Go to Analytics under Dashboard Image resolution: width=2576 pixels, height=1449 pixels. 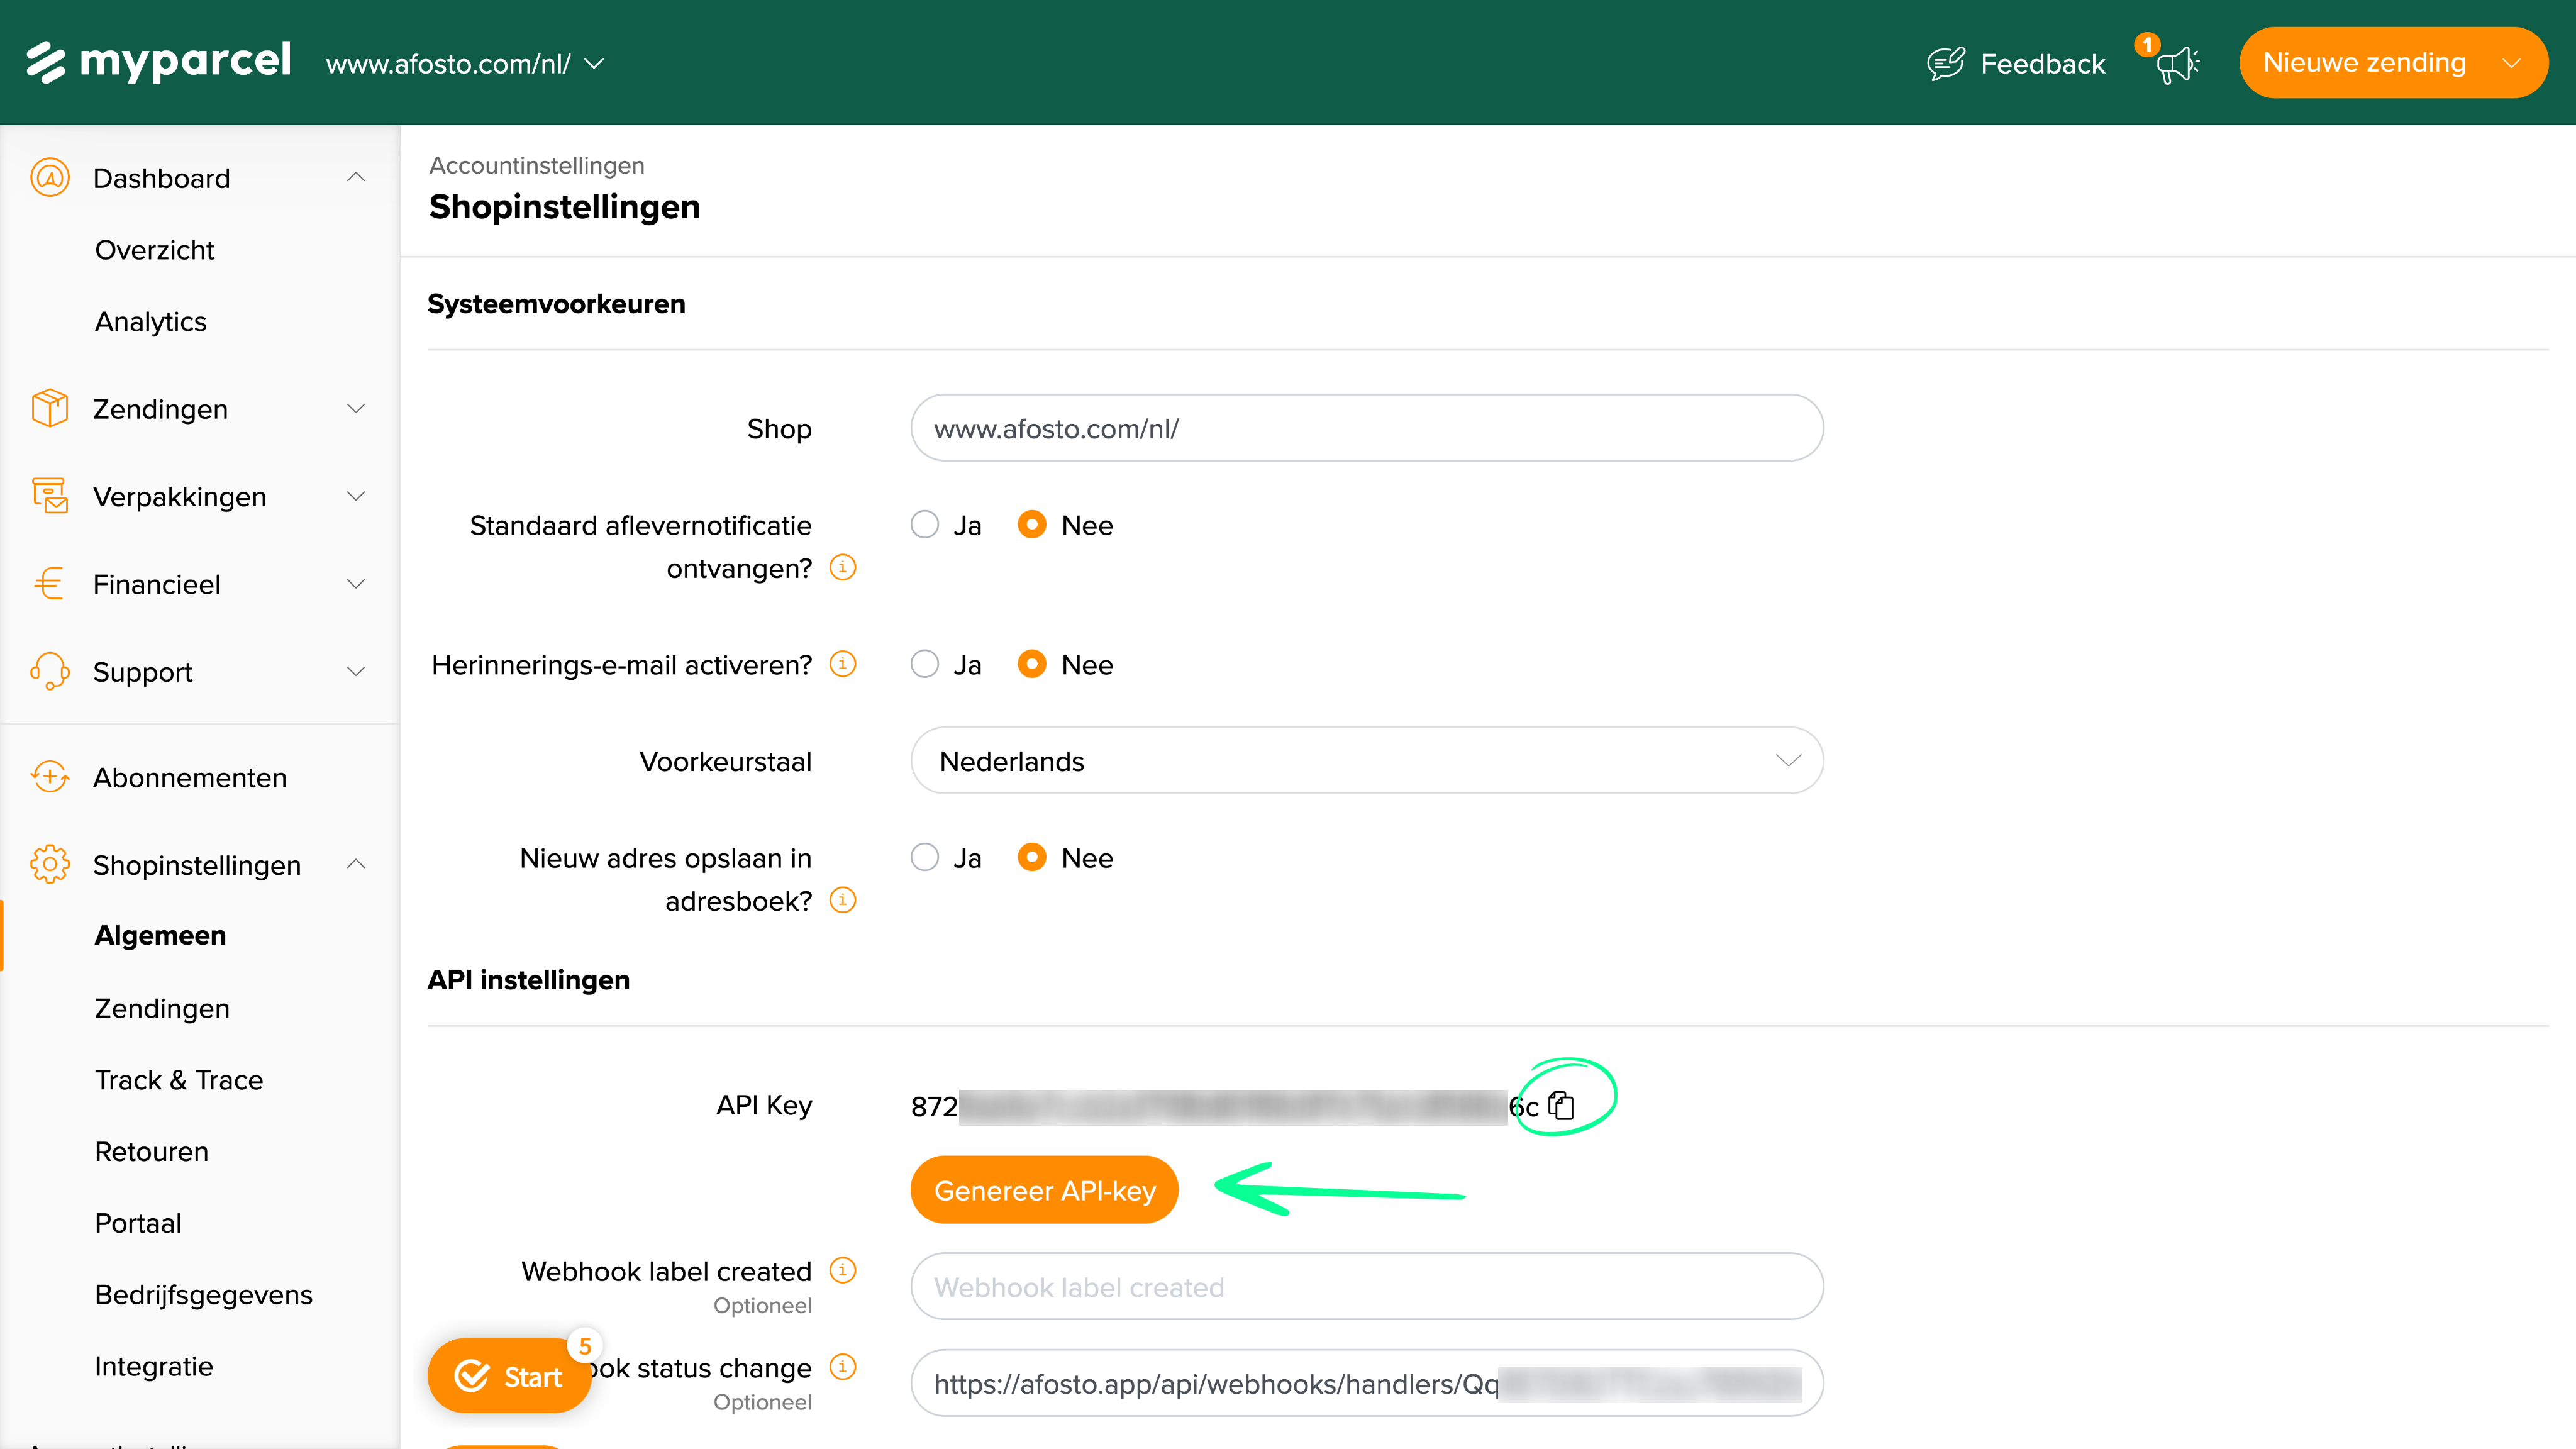151,321
